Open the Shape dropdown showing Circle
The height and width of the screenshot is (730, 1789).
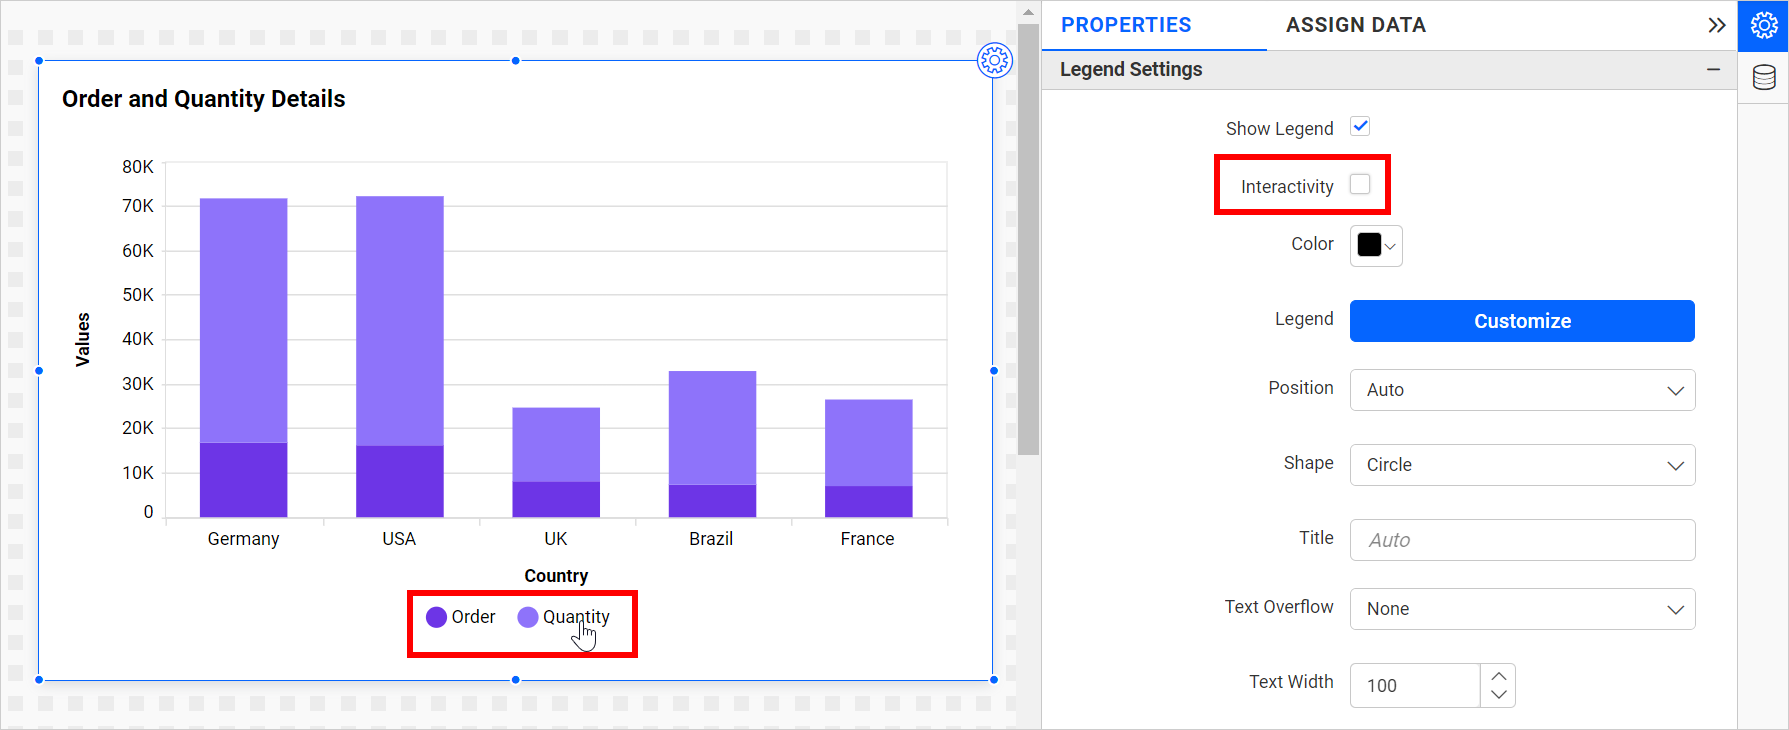pos(1521,465)
